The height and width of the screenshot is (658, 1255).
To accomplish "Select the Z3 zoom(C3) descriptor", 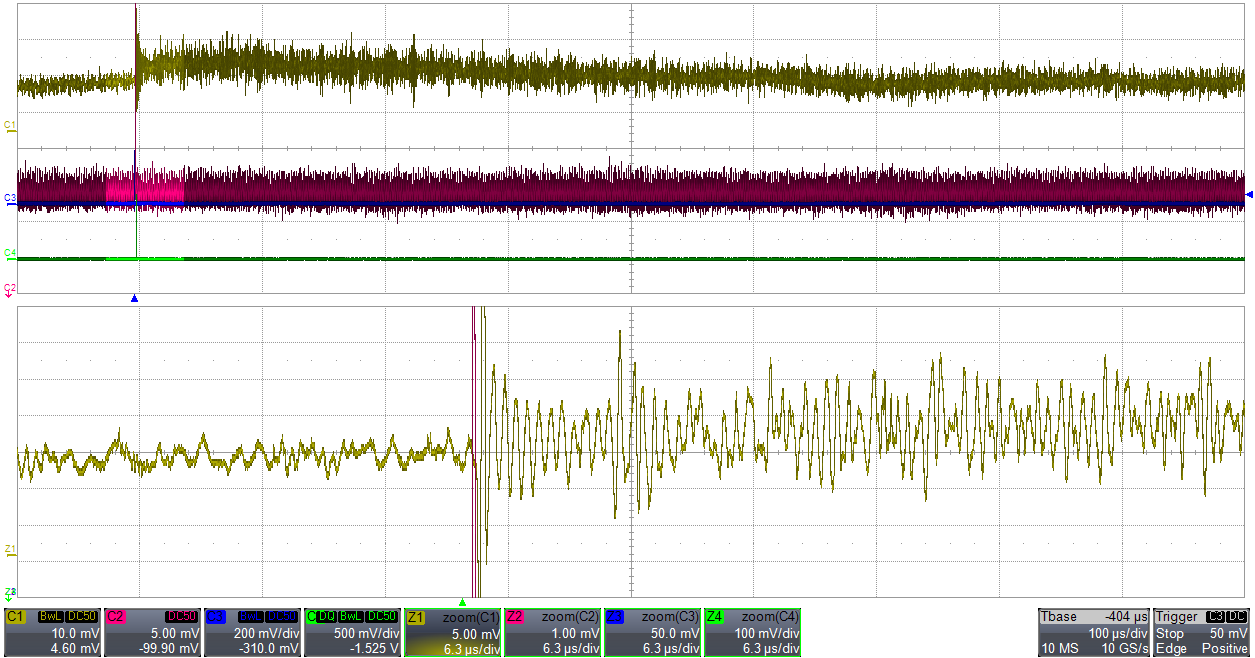I will (x=653, y=632).
